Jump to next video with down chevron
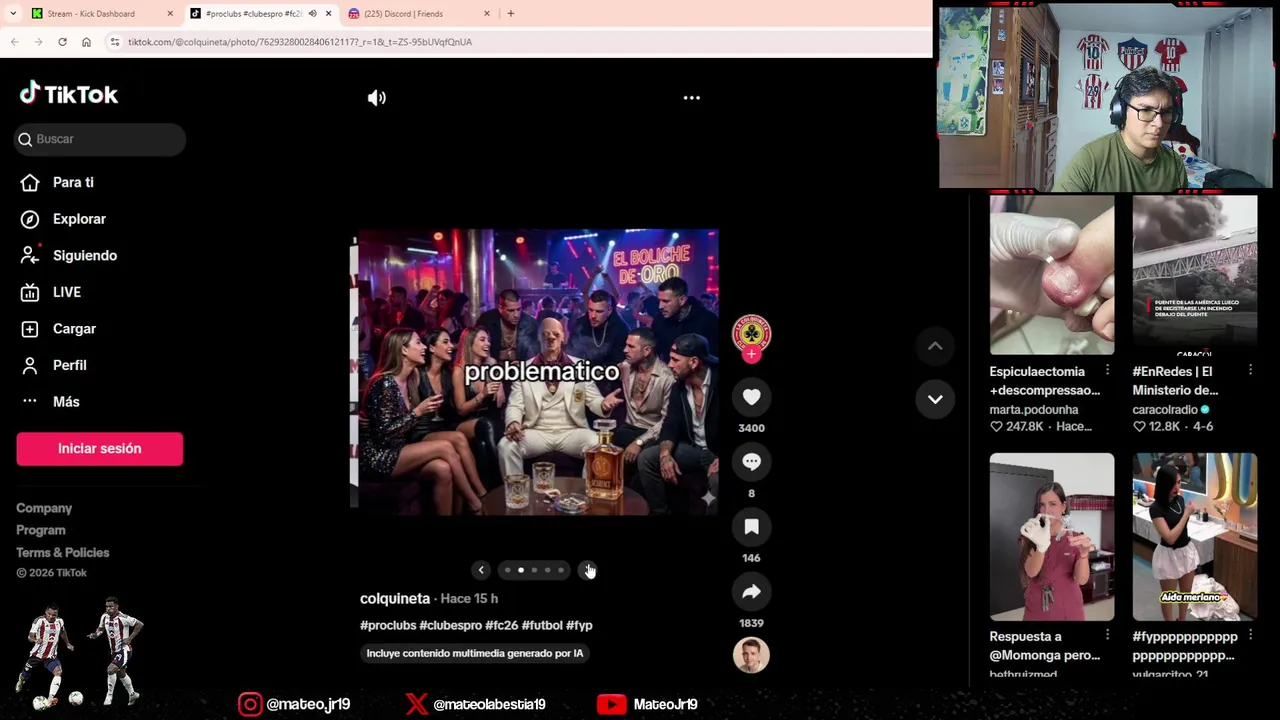Viewport: 1280px width, 720px height. click(935, 399)
